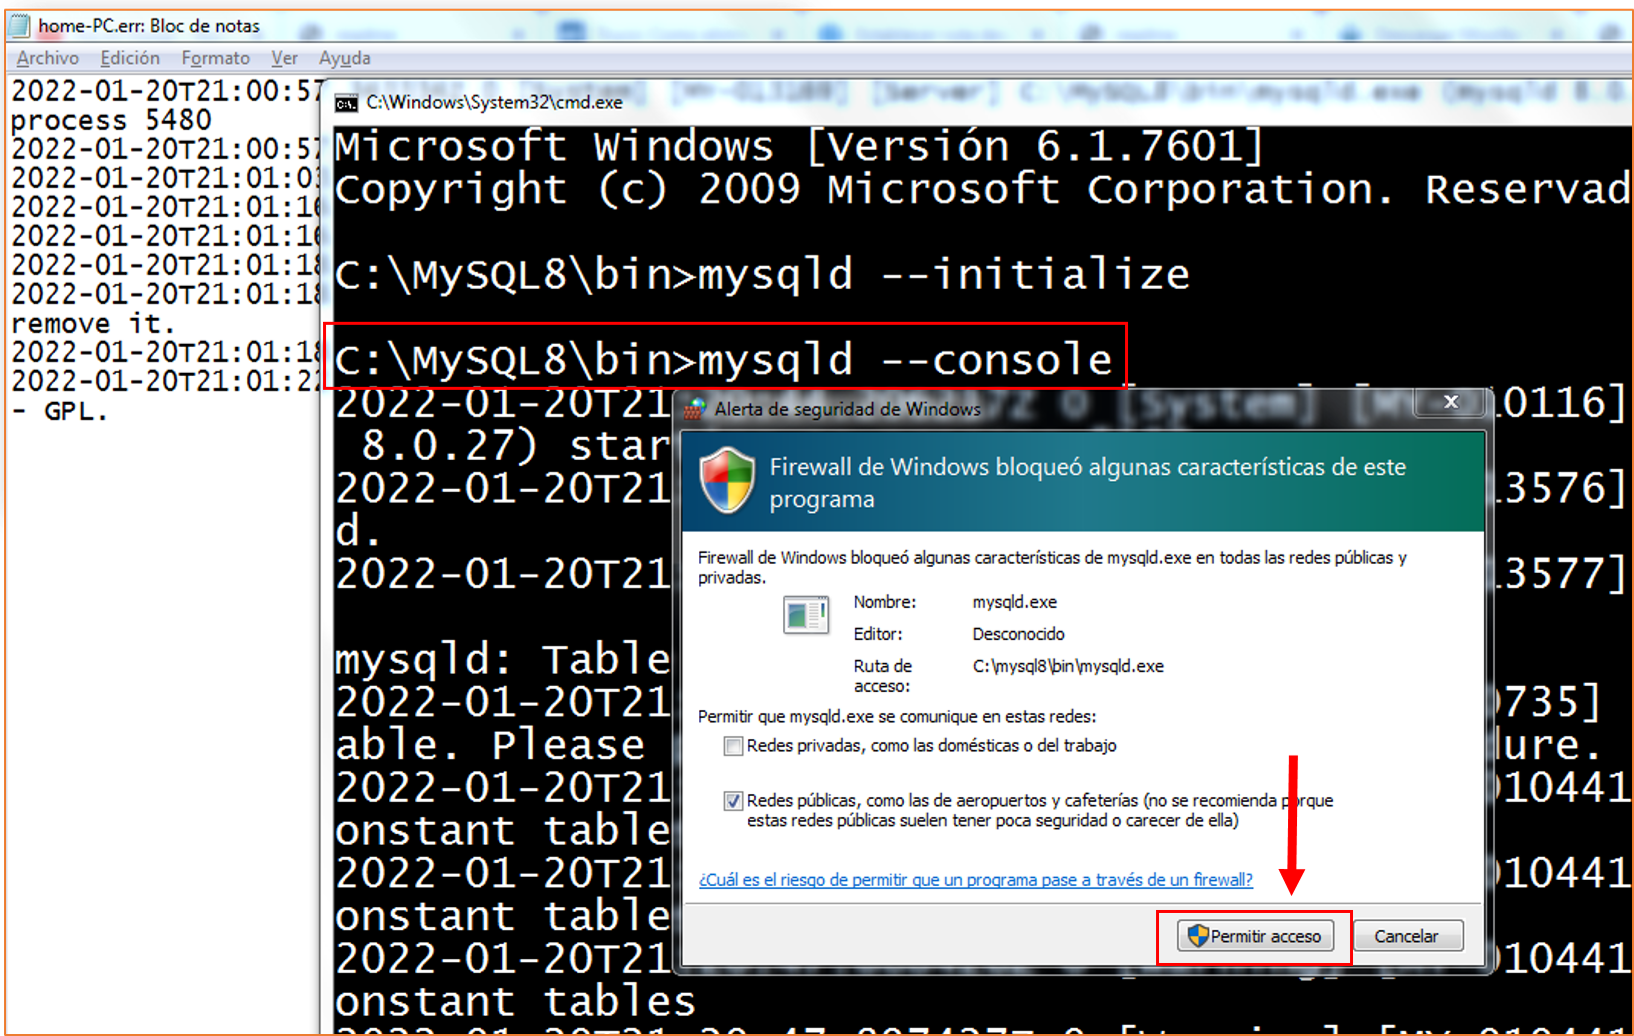Click the Cancelar button in the firewall alert
The width and height of the screenshot is (1634, 1036).
(x=1406, y=936)
